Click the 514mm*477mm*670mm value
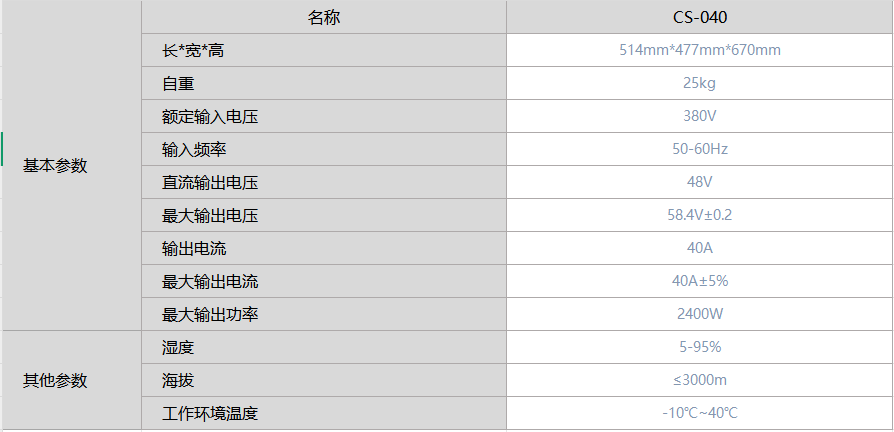 coord(700,50)
